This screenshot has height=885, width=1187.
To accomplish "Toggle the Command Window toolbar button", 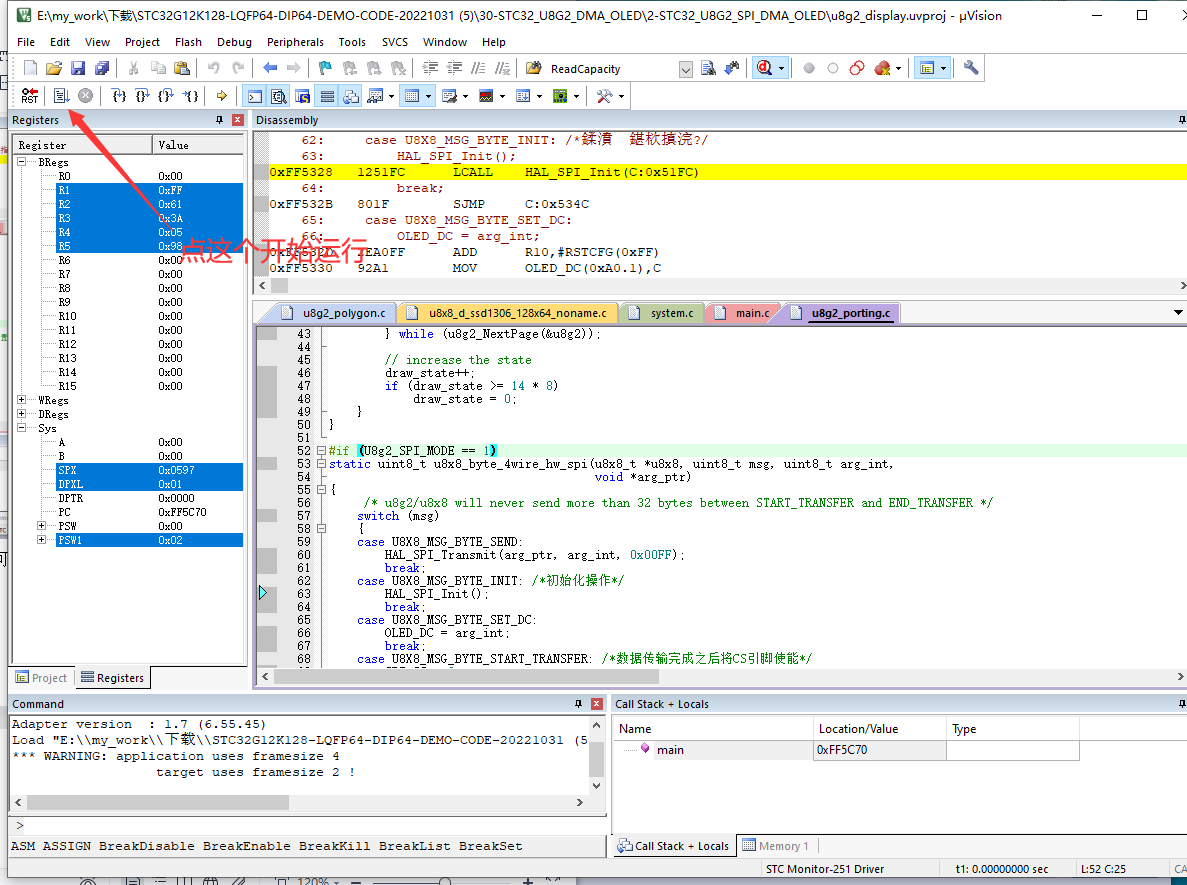I will [x=254, y=96].
